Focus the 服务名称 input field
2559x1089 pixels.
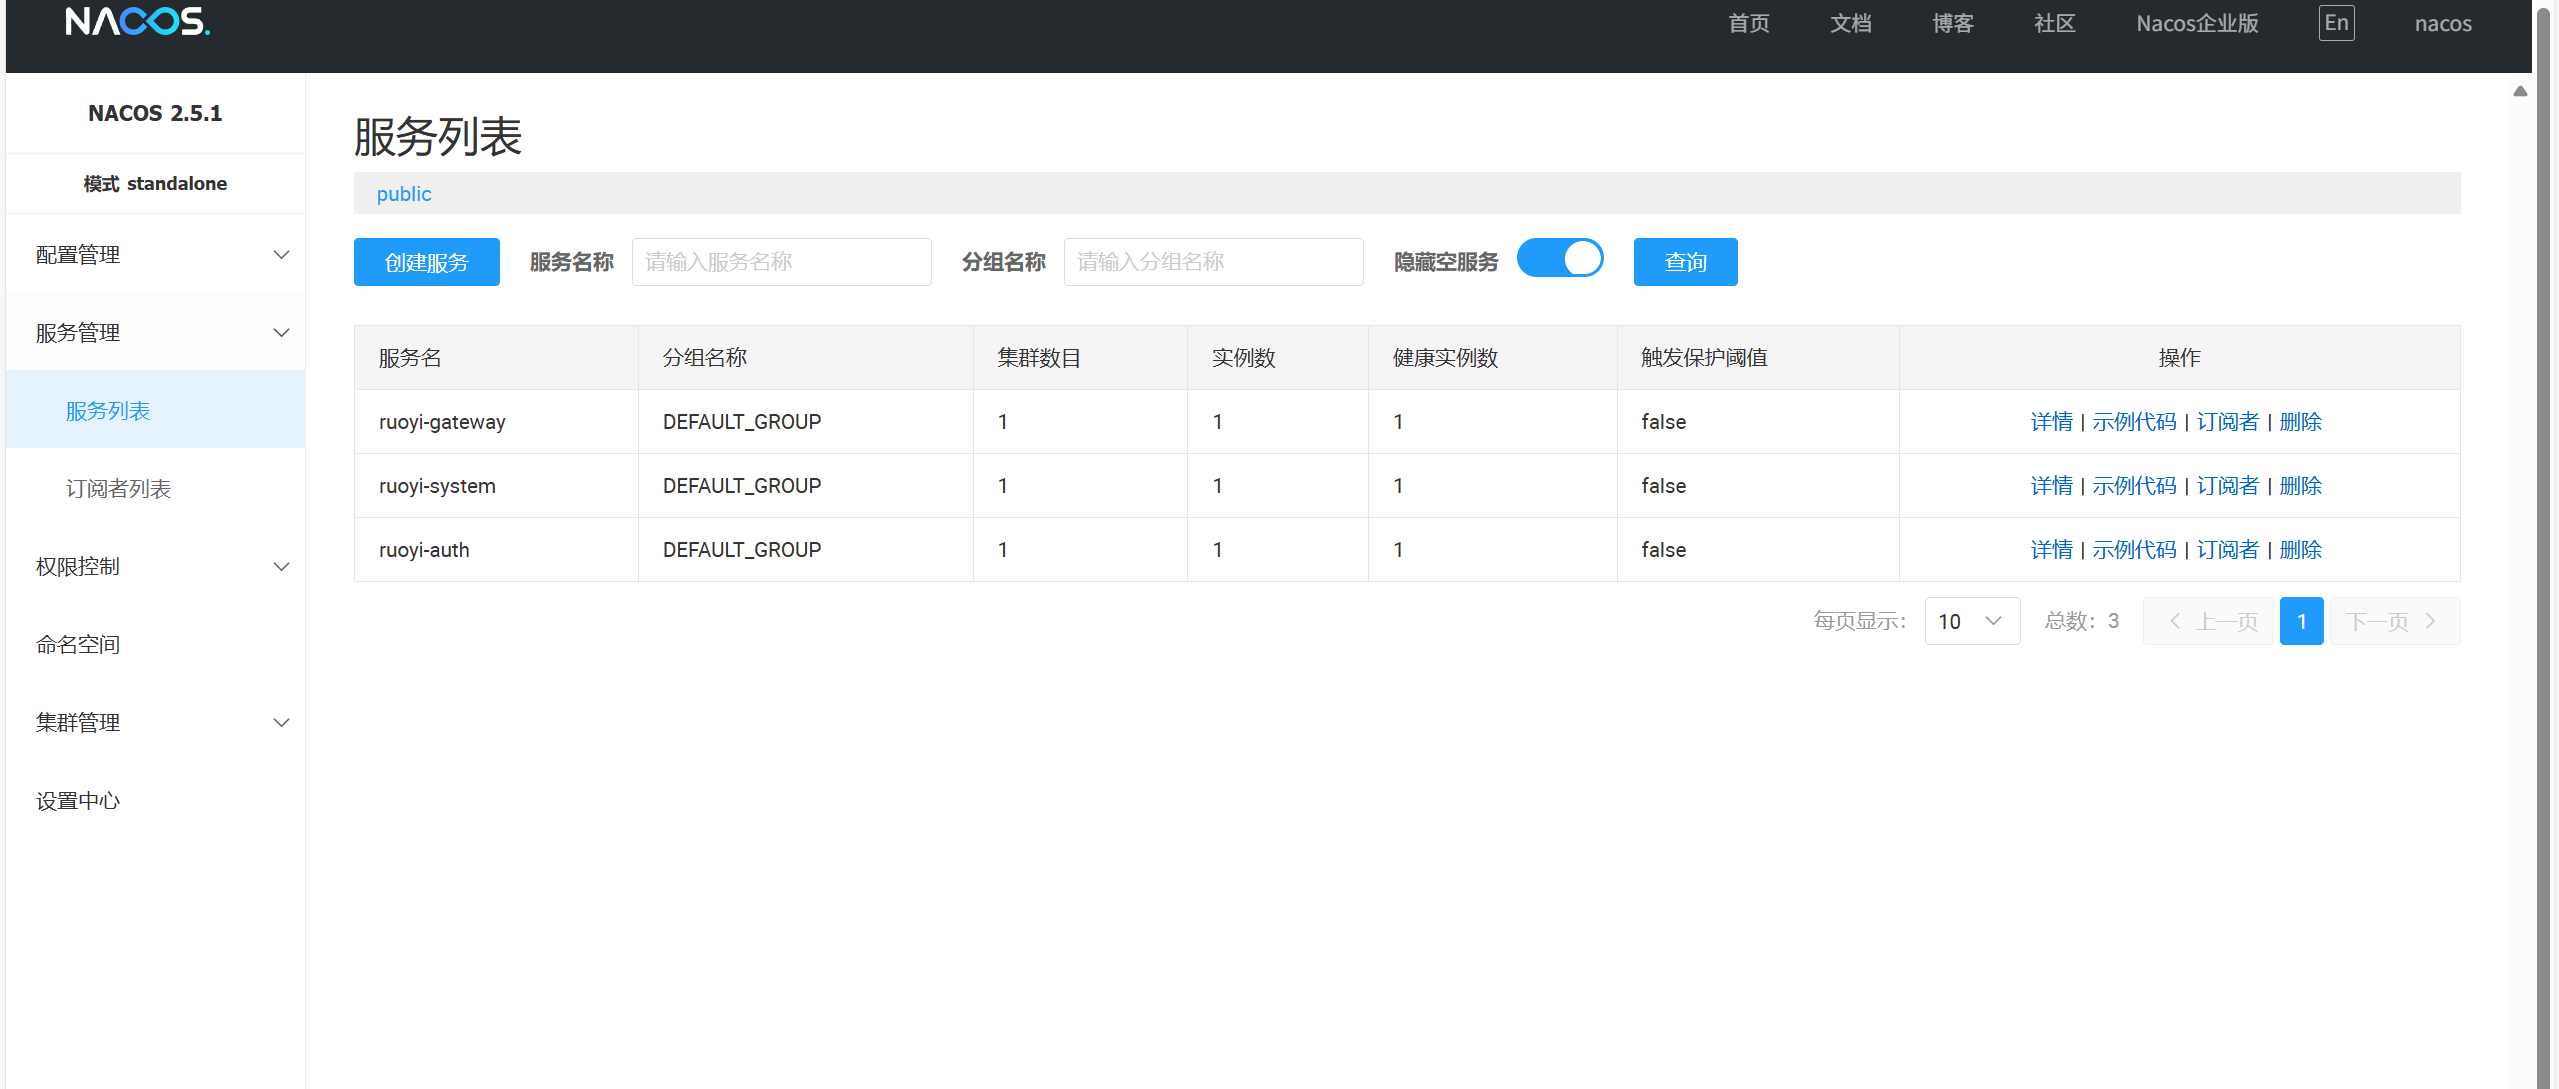[x=782, y=262]
